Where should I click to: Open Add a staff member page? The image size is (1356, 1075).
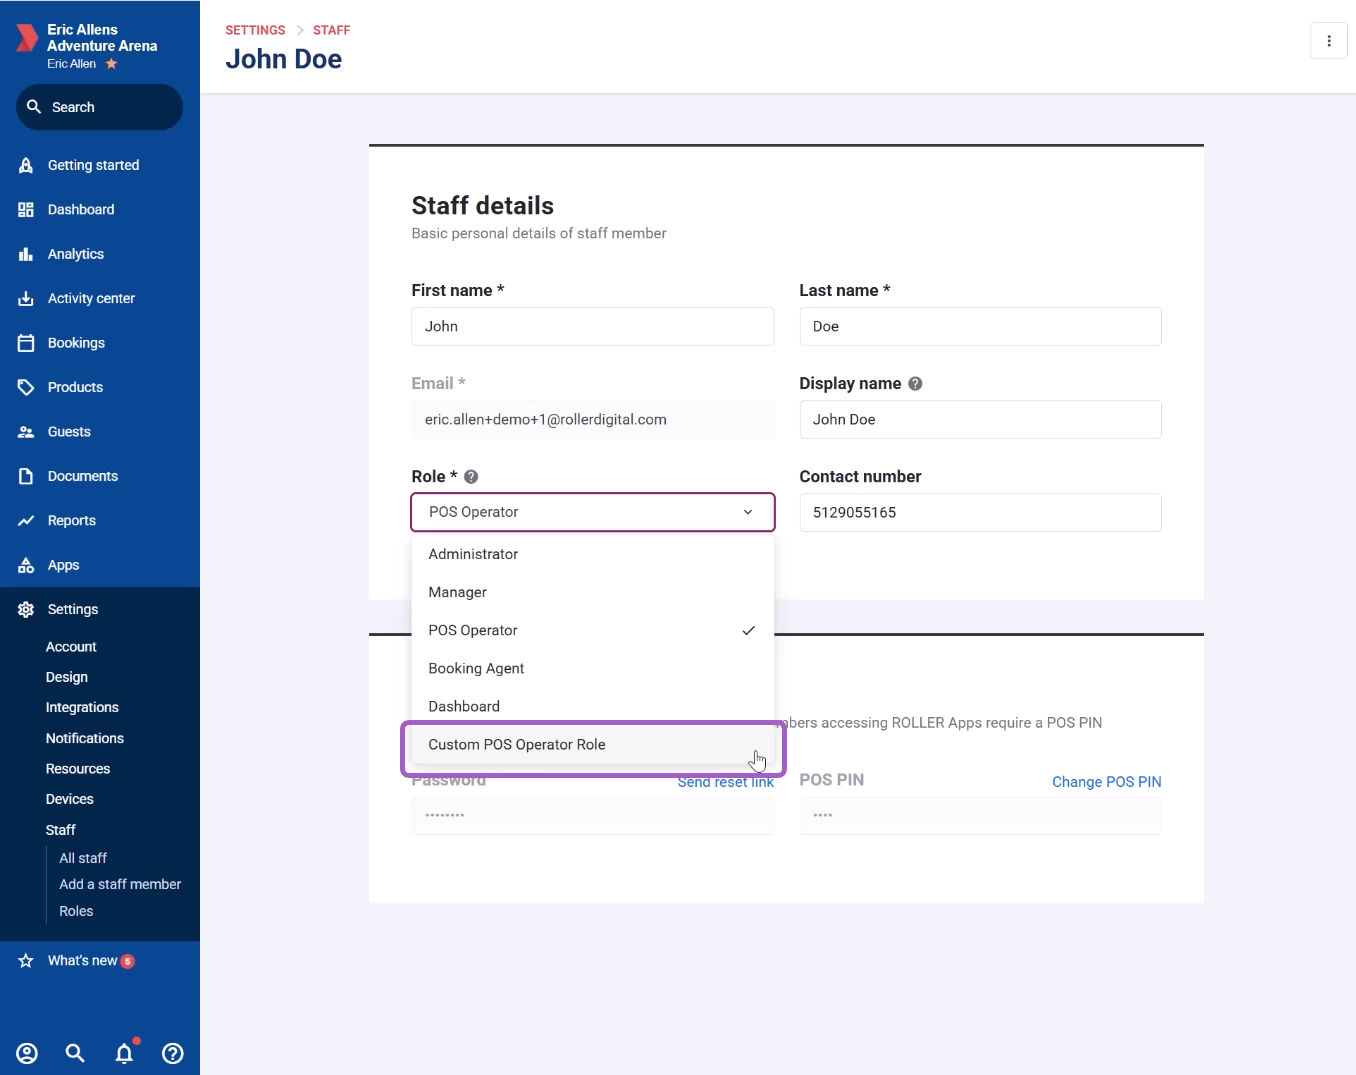(x=120, y=884)
